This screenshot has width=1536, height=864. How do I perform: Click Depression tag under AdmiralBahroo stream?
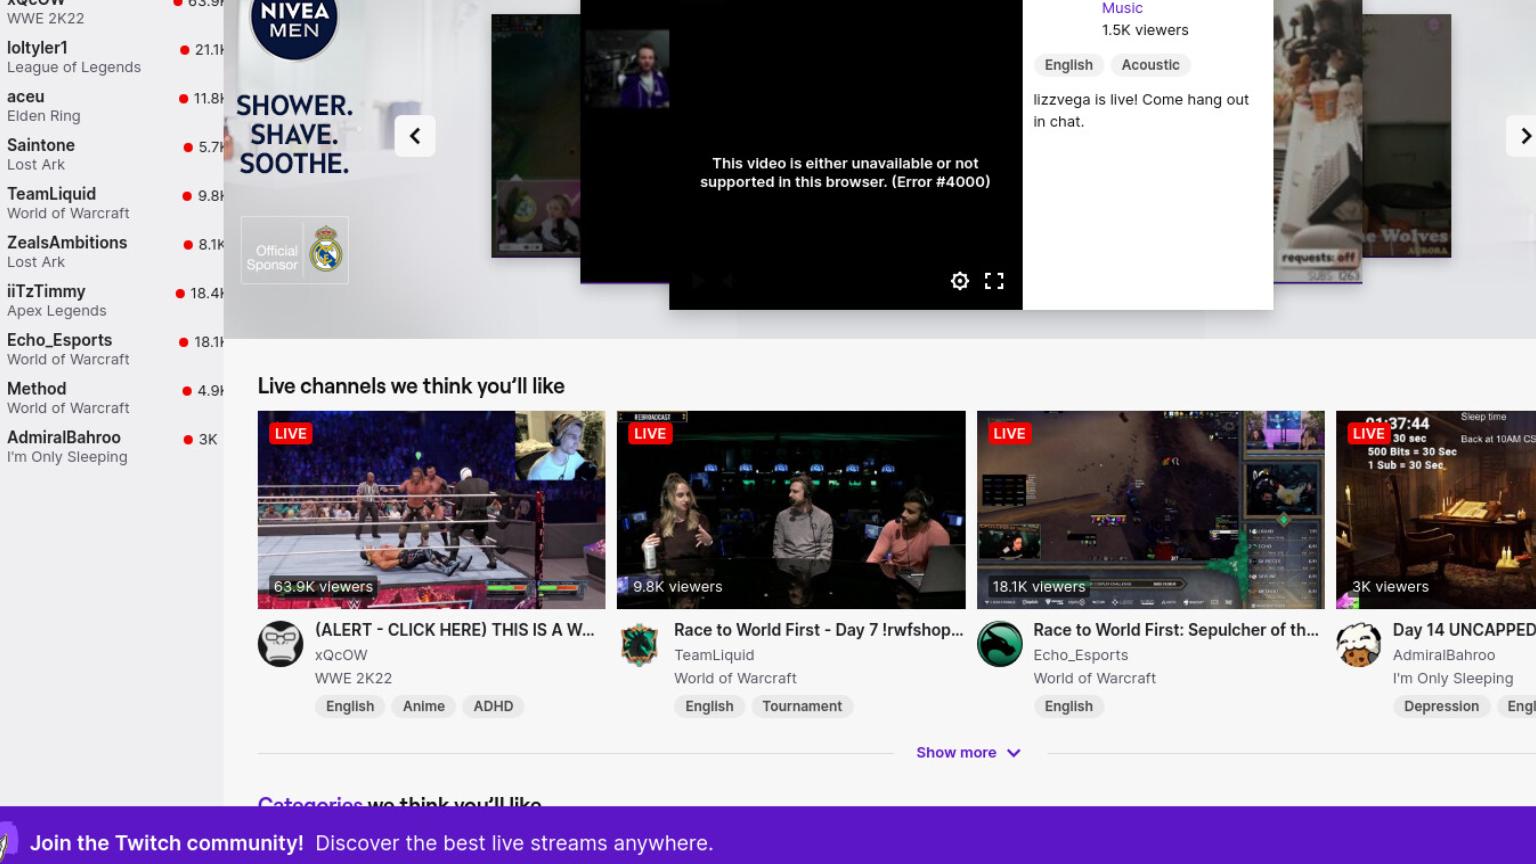1441,706
